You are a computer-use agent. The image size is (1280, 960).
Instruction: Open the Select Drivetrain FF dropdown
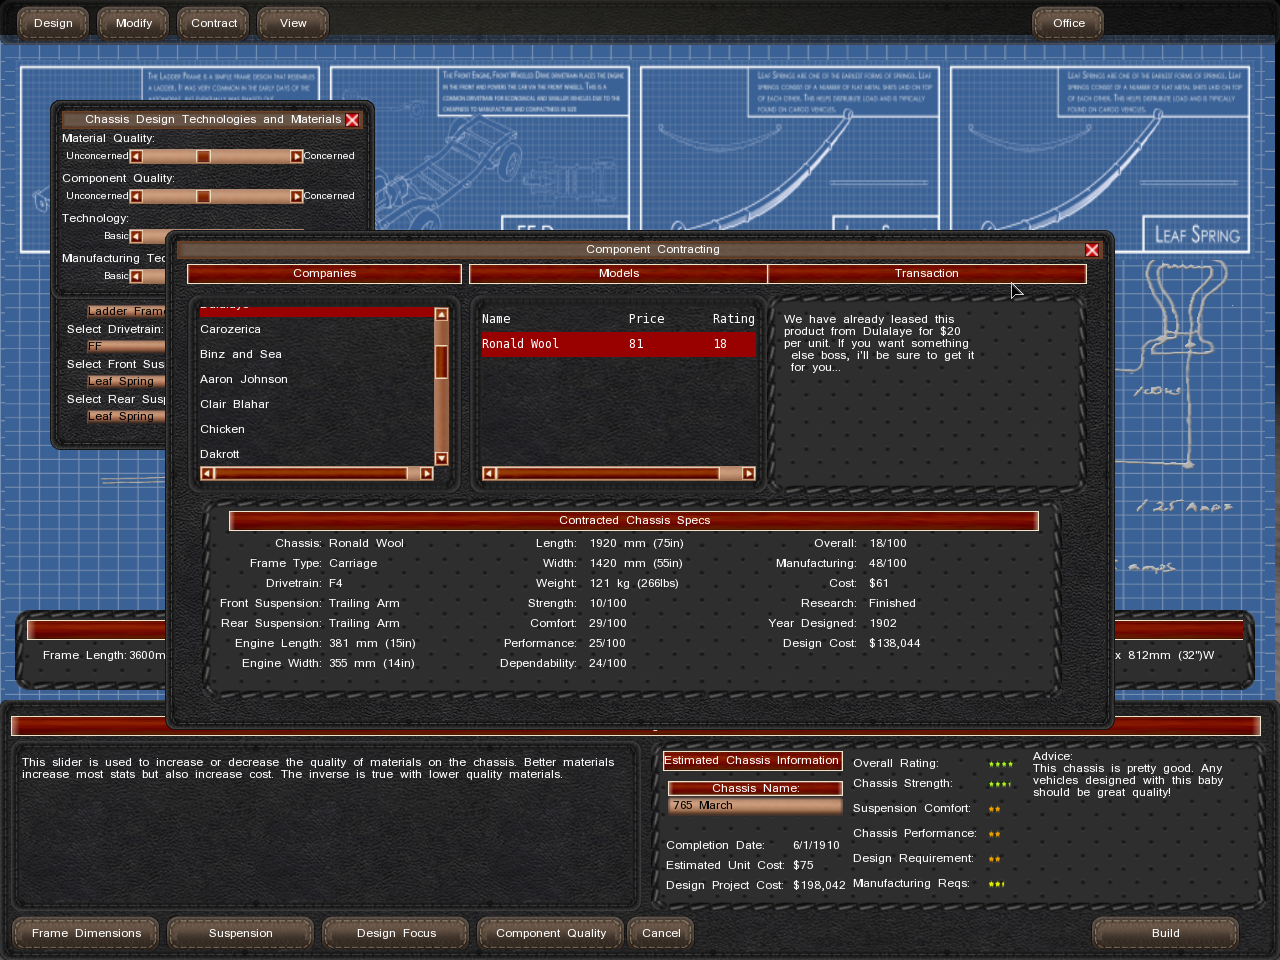tap(125, 346)
